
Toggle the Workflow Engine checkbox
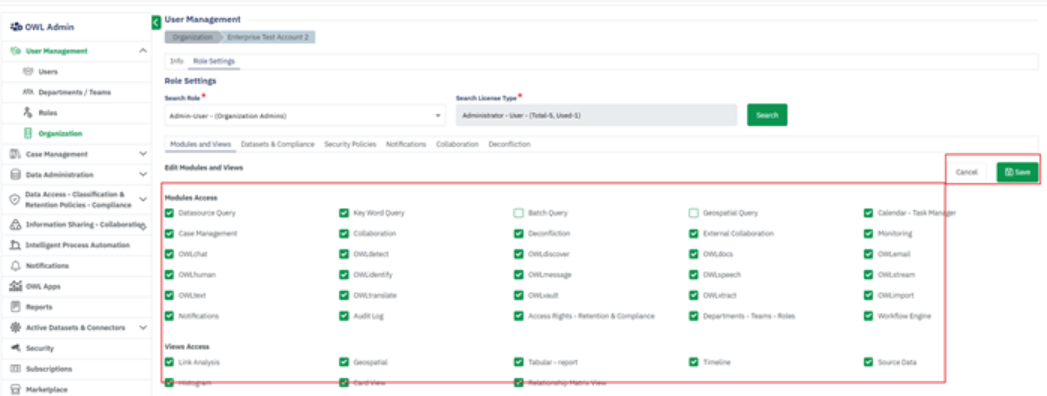pos(868,316)
